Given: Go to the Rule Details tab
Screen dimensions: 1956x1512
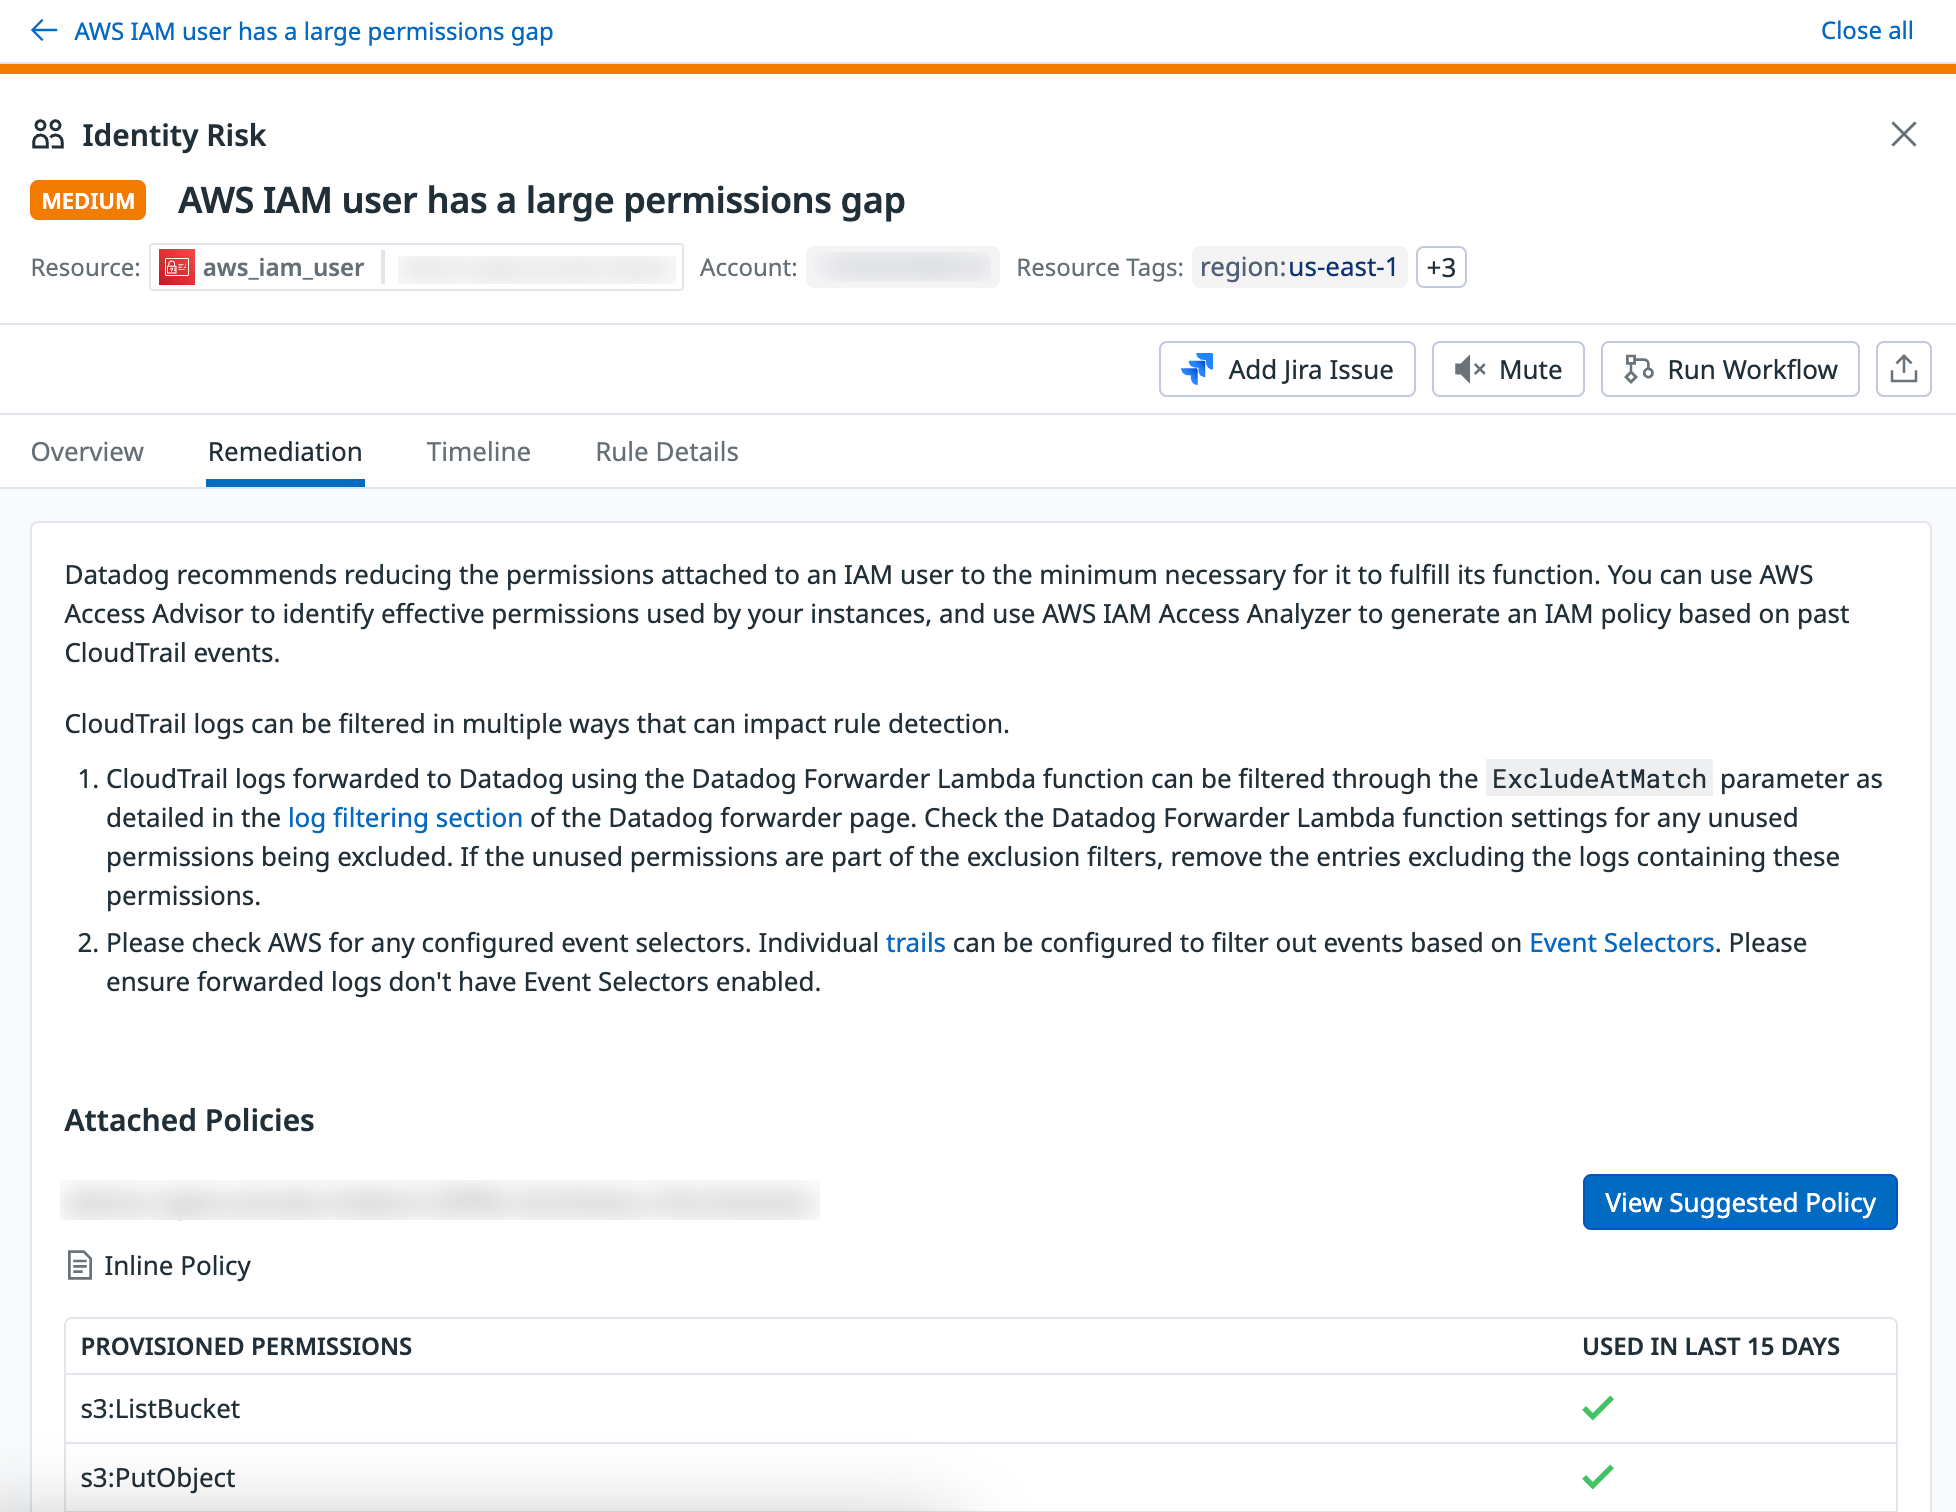Looking at the screenshot, I should [x=667, y=452].
